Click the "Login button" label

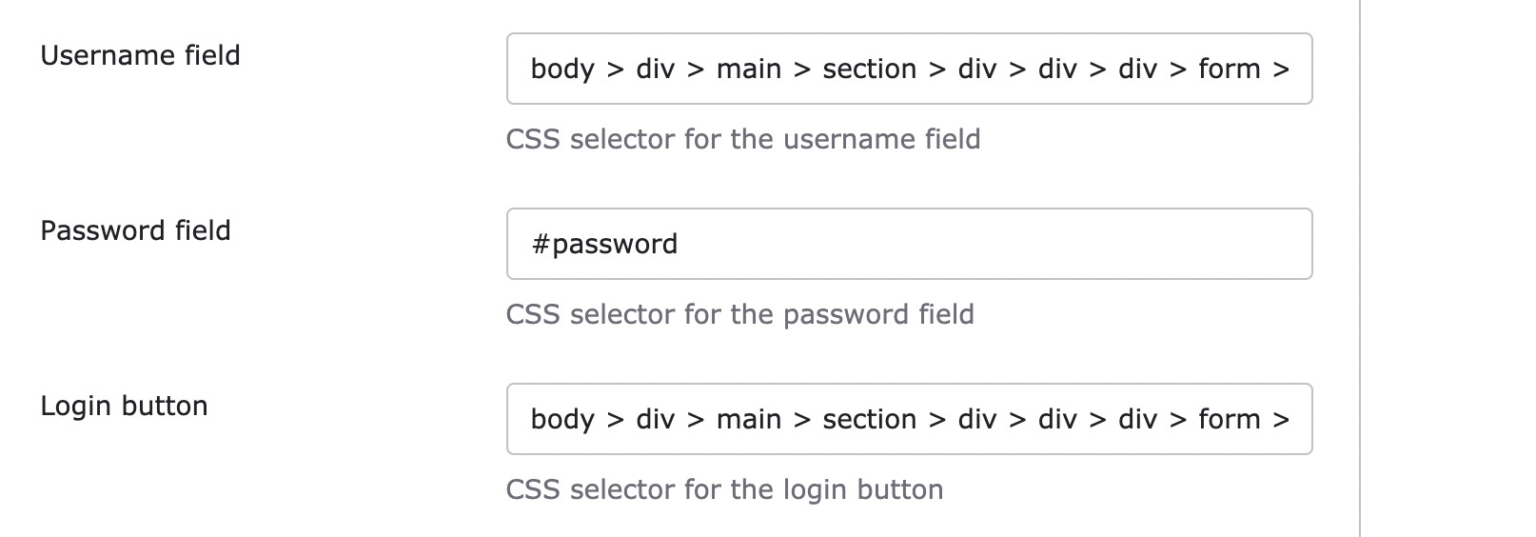[124, 406]
